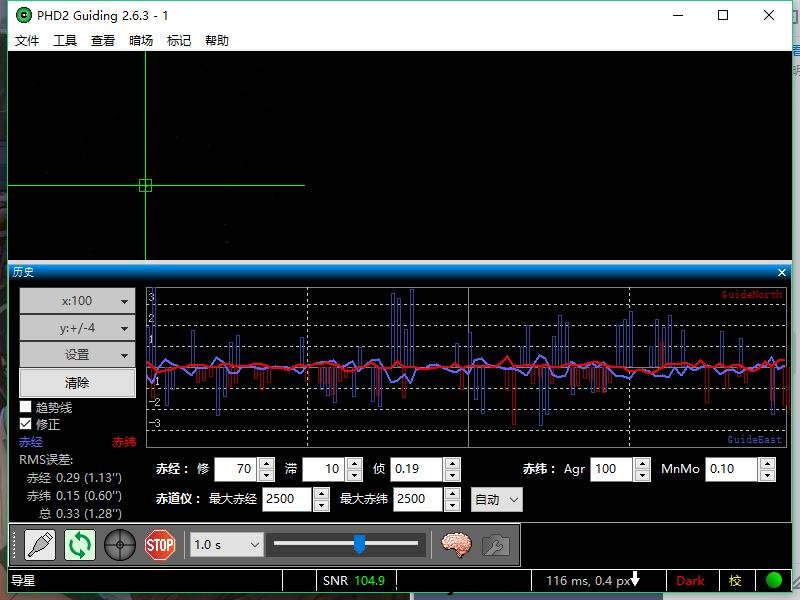Open the 暗场 menu
This screenshot has height=600, width=800.
[141, 40]
